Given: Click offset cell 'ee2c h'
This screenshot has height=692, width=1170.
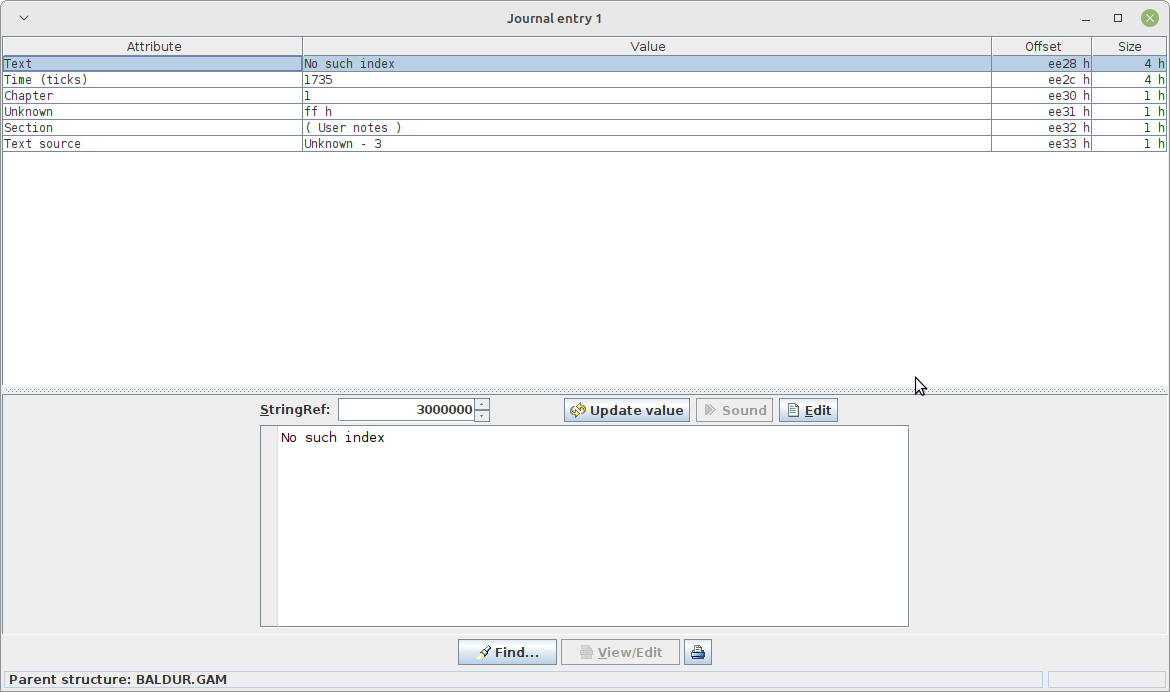Looking at the screenshot, I should tap(1042, 80).
